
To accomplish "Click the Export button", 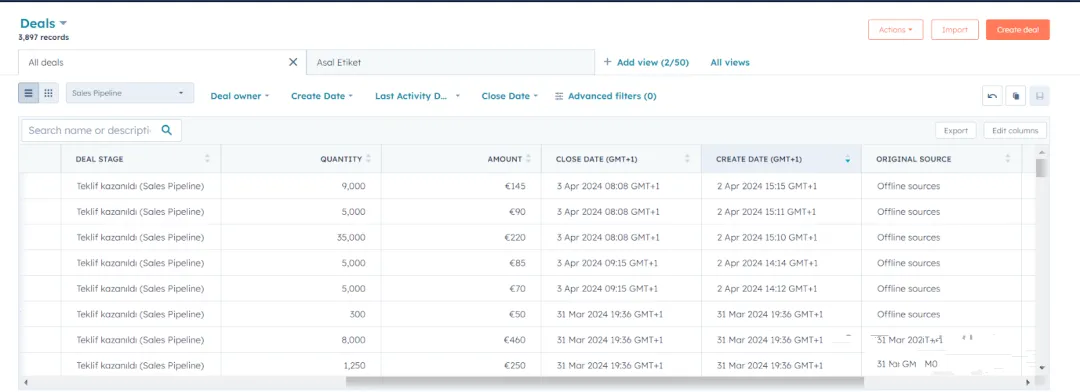I will click(x=955, y=130).
